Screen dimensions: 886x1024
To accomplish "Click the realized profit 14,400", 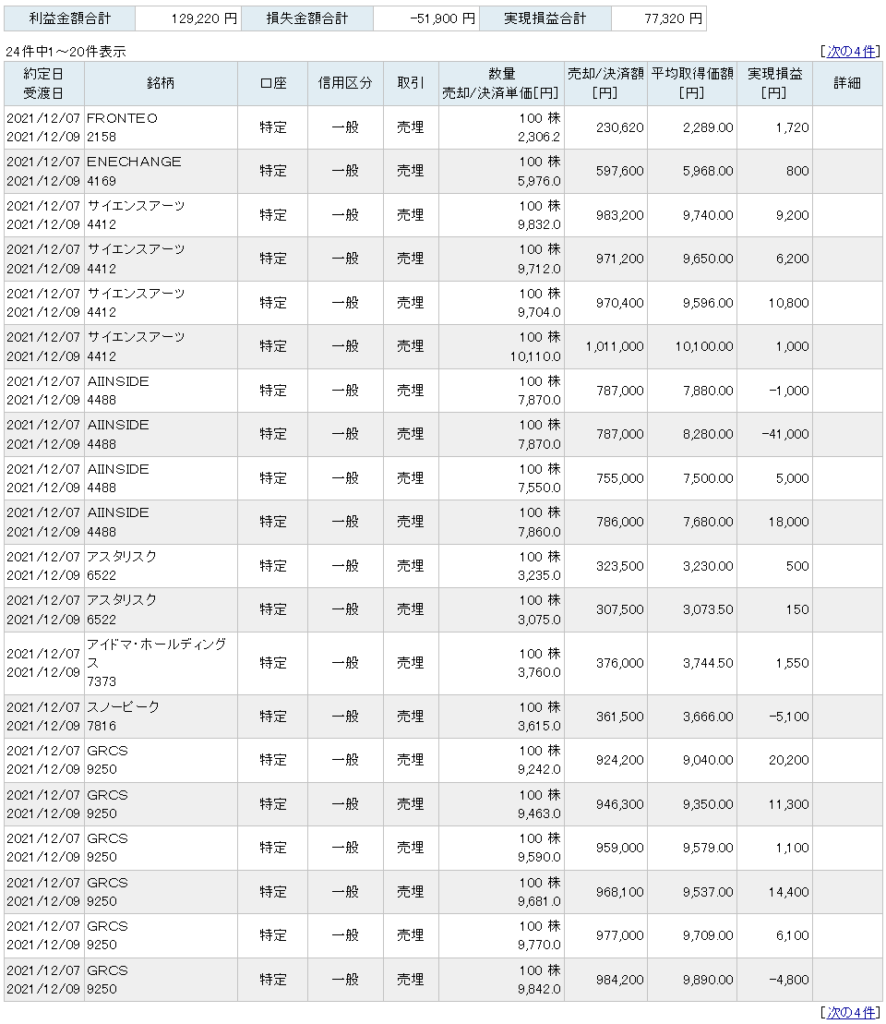I will point(788,891).
